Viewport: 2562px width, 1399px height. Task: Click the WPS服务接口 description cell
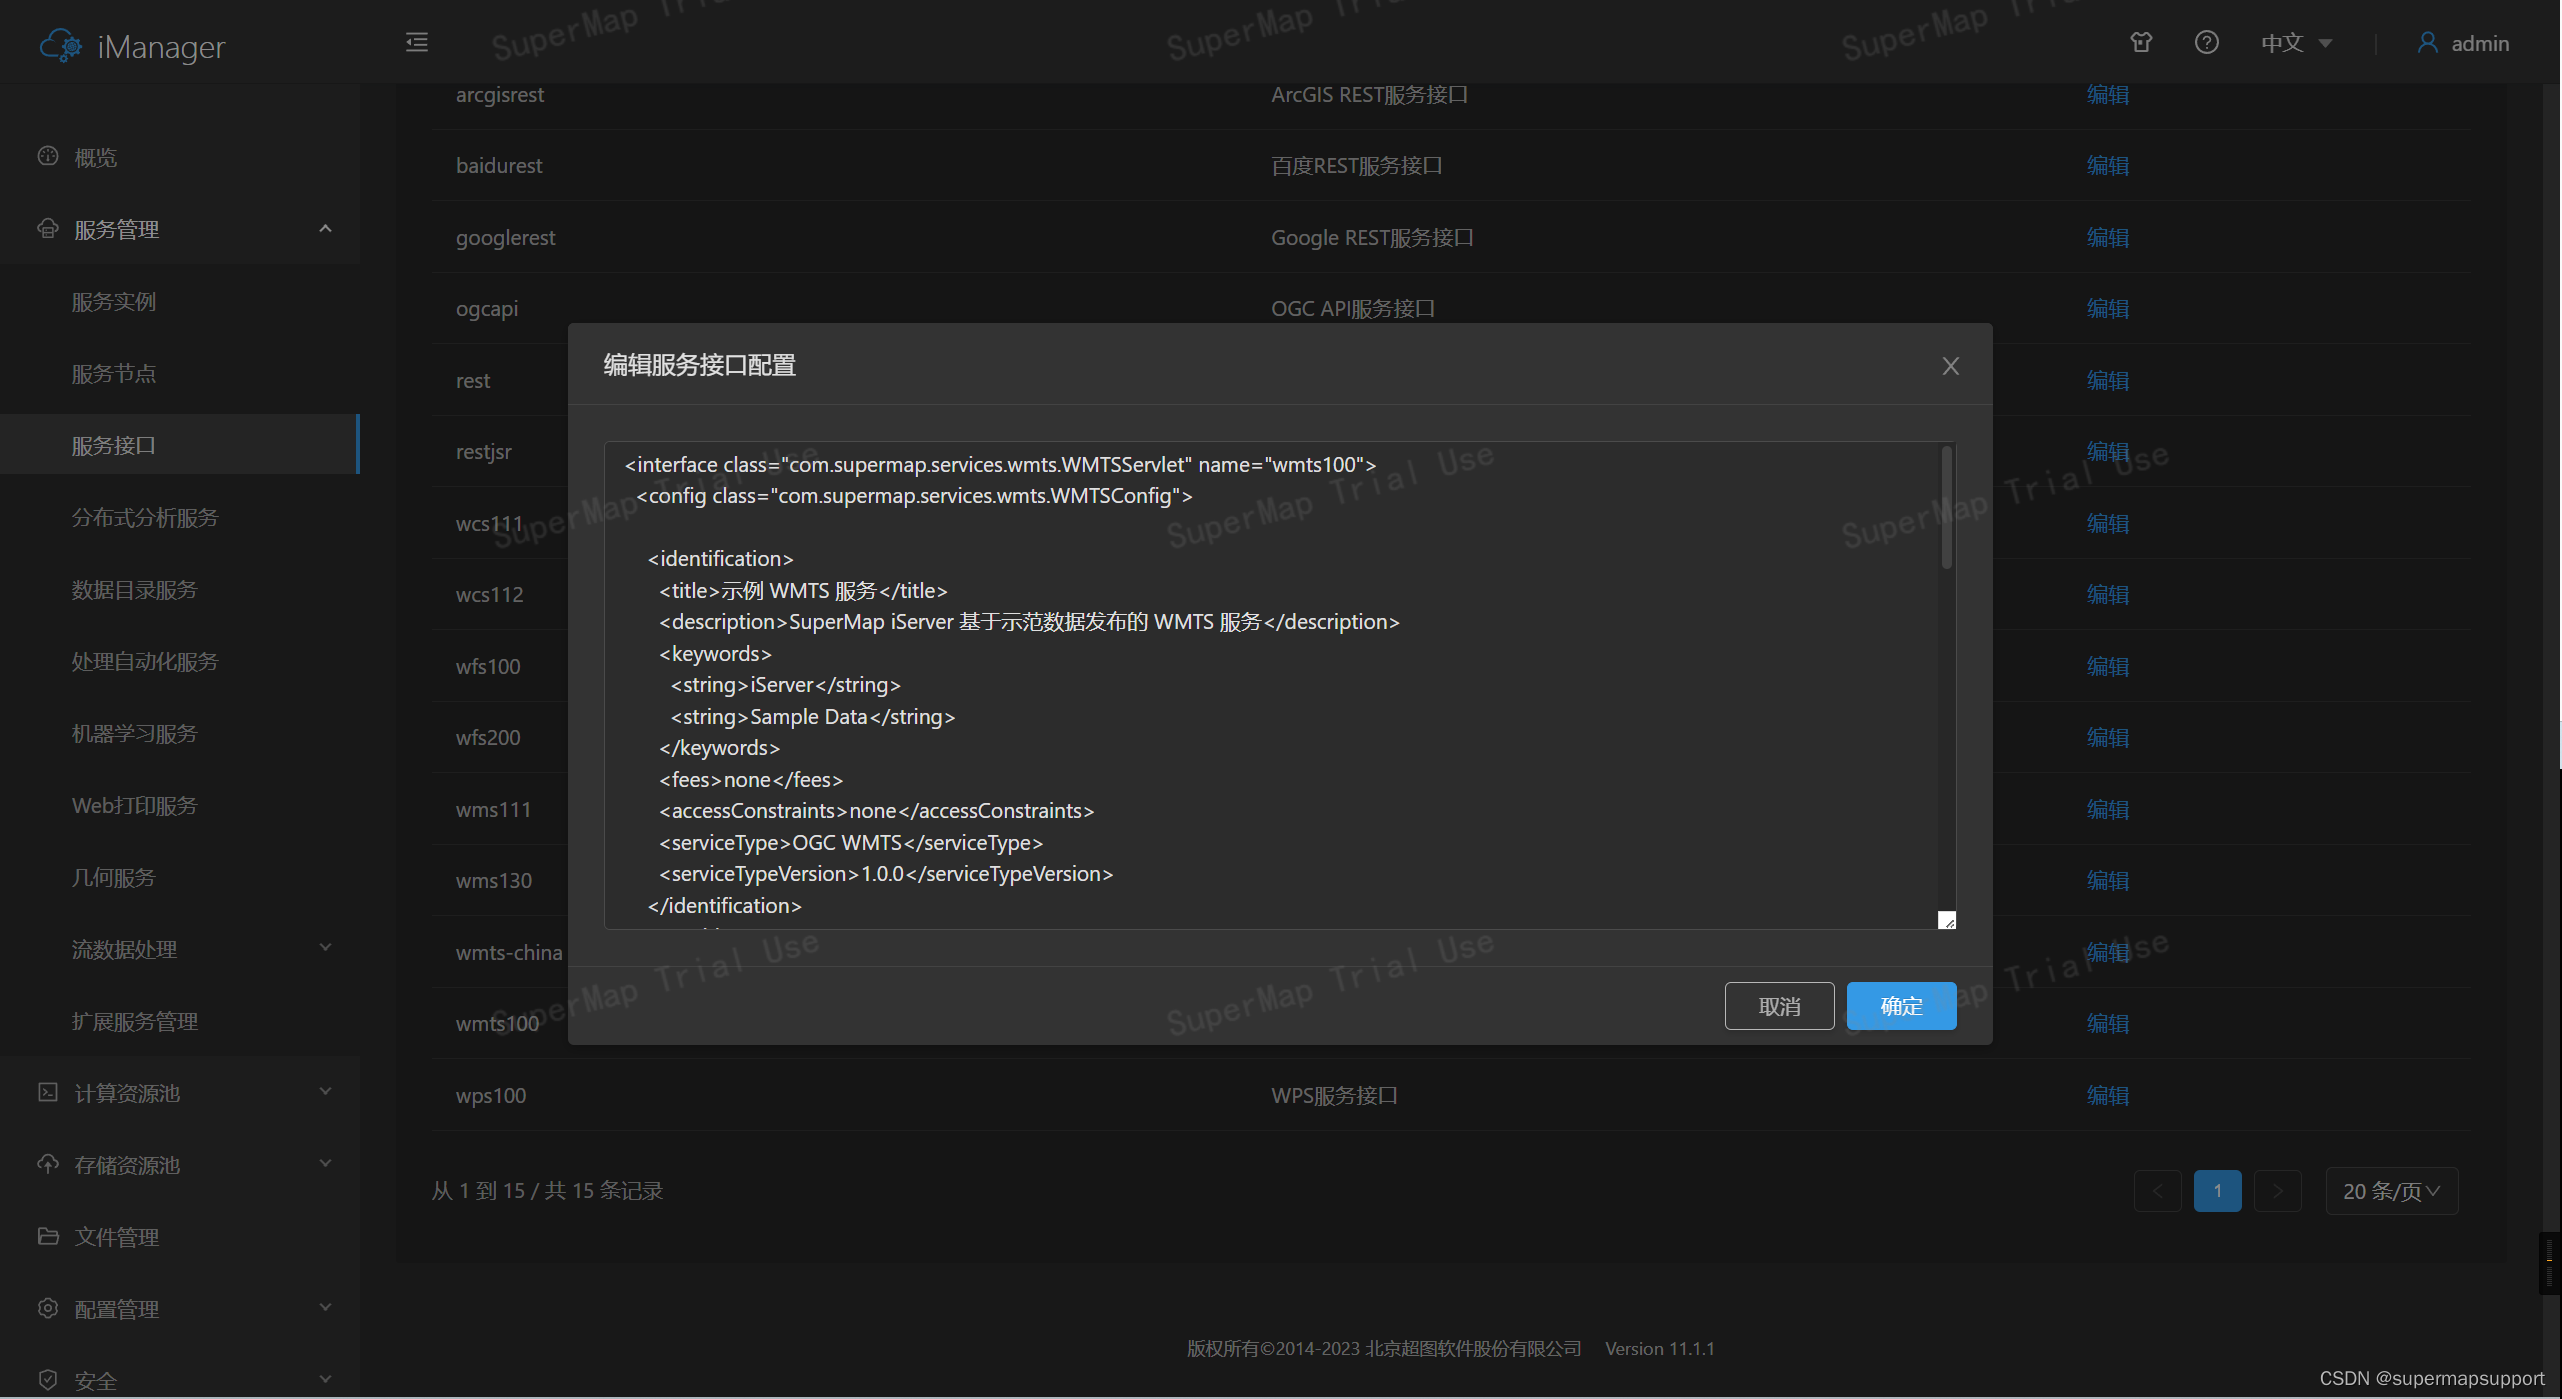(x=1334, y=1095)
